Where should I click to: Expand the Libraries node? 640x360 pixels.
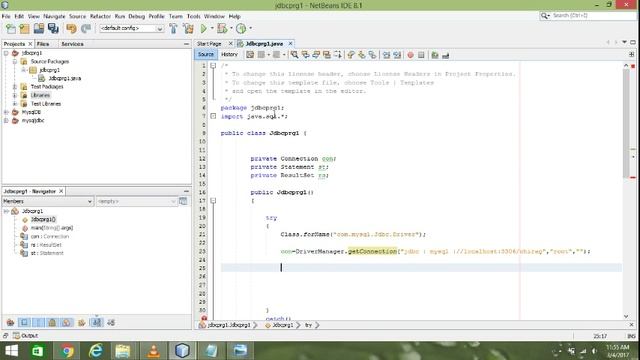(15, 95)
